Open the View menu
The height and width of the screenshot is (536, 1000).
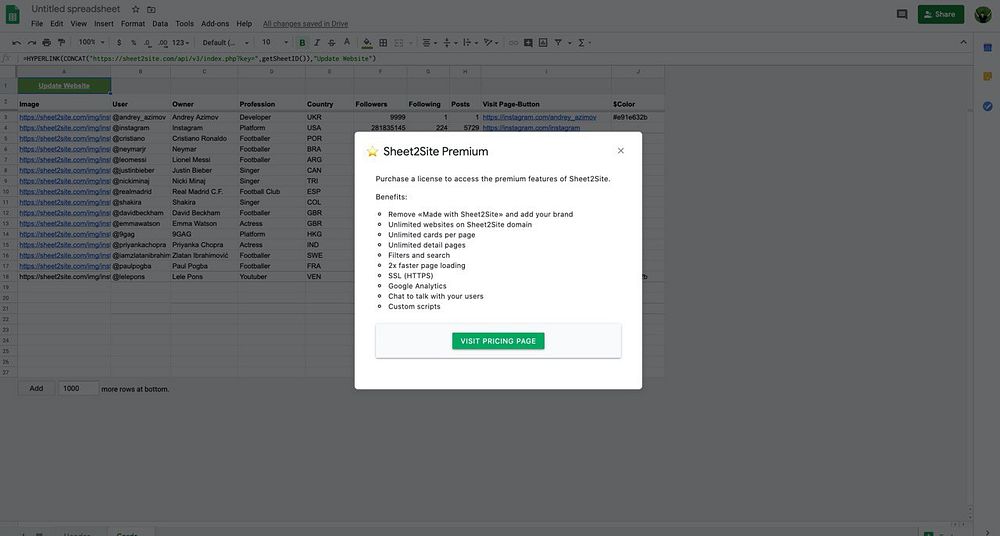(78, 24)
